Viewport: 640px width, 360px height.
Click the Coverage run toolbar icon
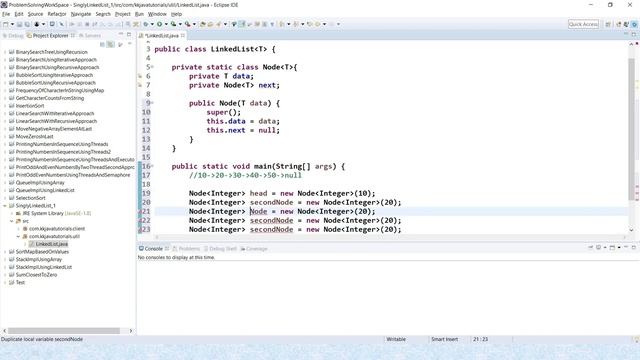173,24
